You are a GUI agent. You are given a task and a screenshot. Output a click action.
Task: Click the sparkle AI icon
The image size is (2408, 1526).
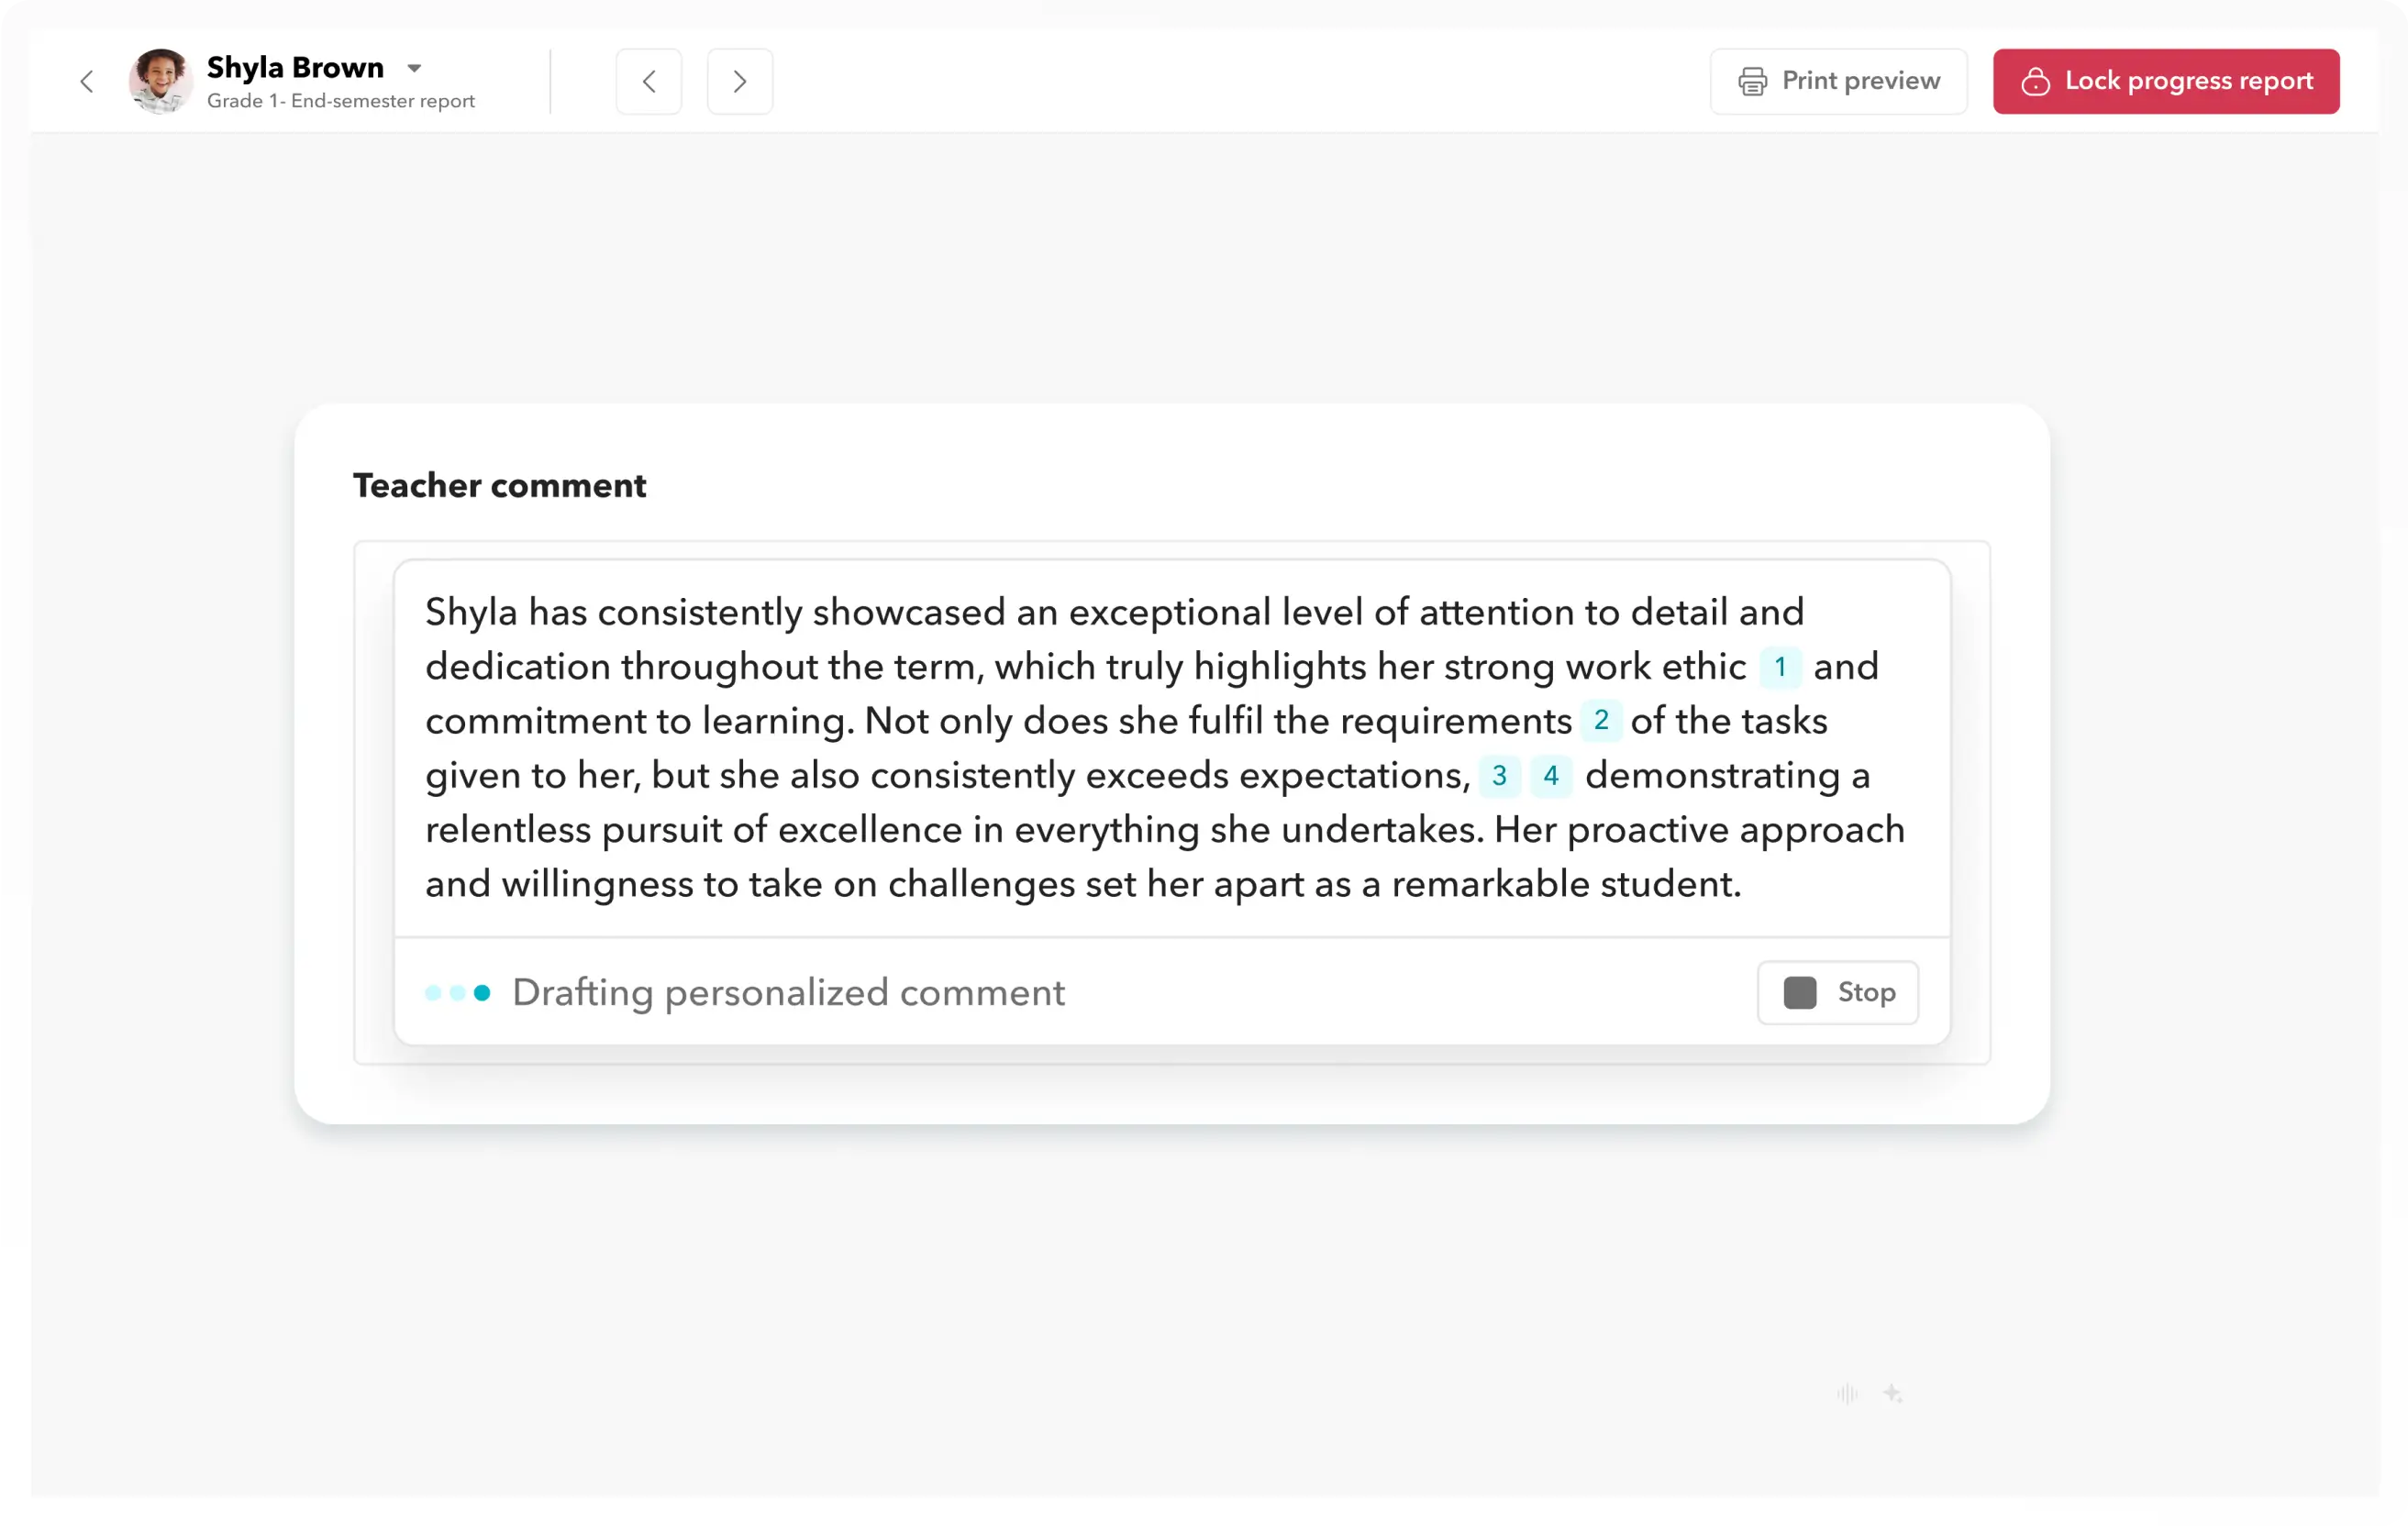point(1892,1393)
